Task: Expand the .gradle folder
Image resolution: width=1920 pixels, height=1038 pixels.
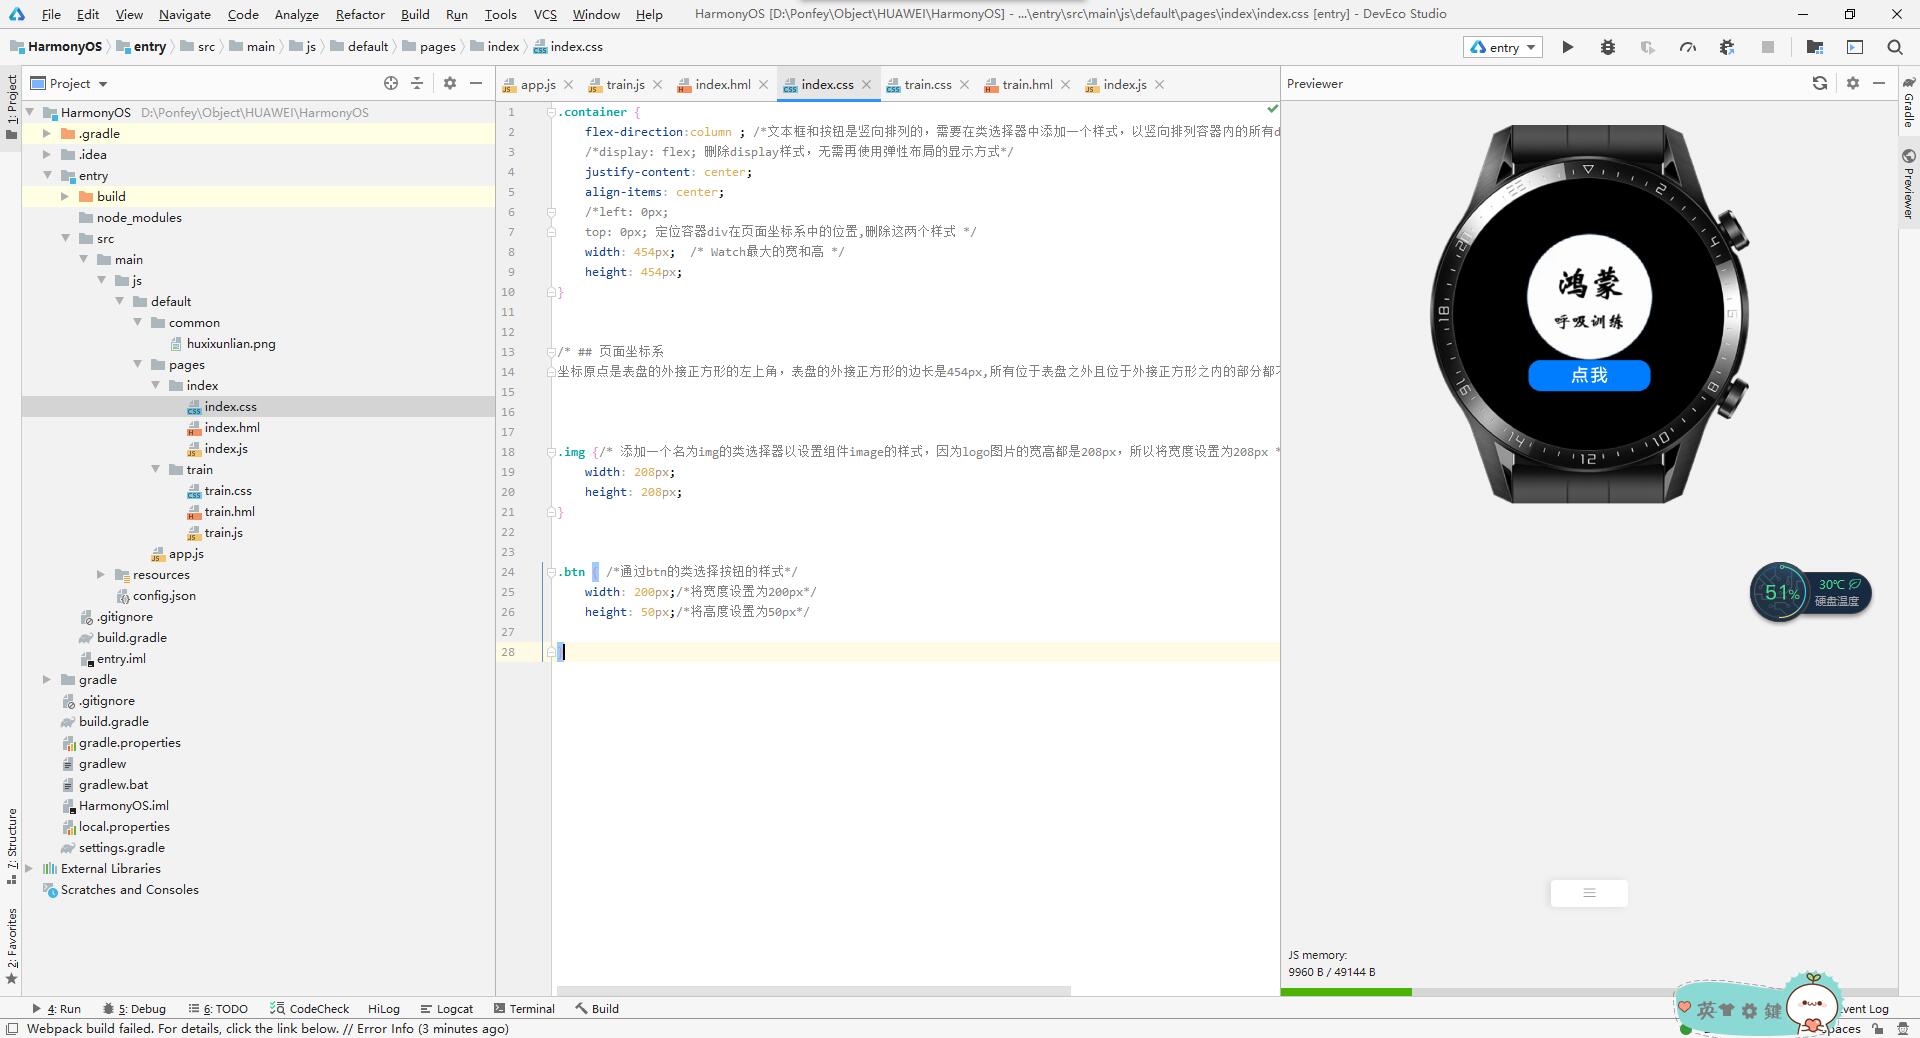Action: pyautogui.click(x=46, y=133)
